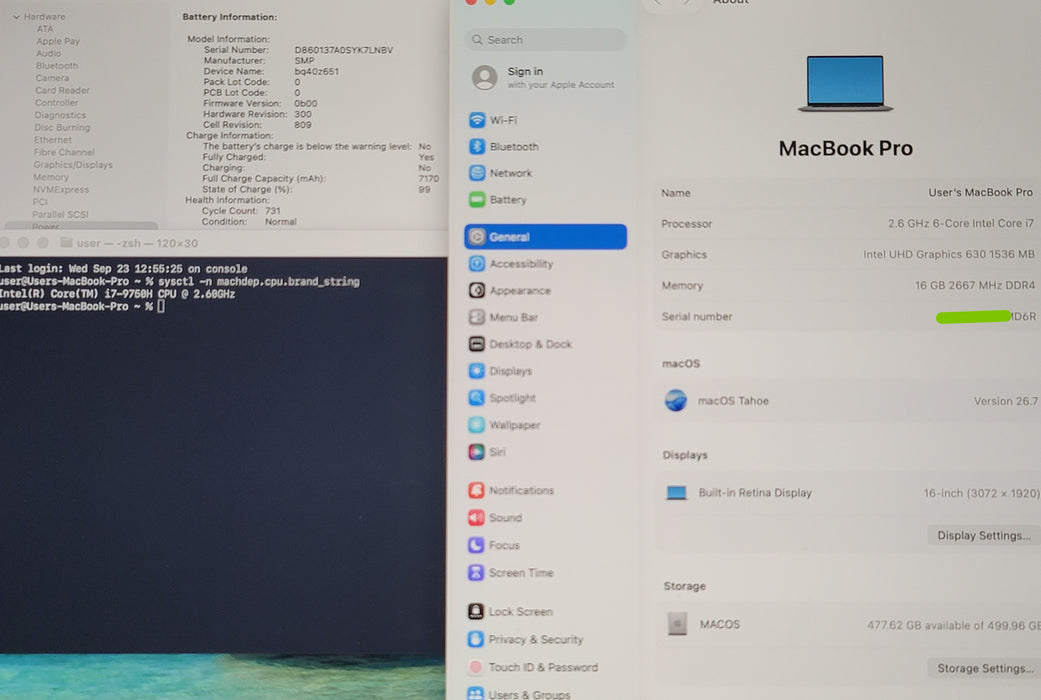Select Graphics/Displays in System Information sidebar
The height and width of the screenshot is (700, 1041).
point(73,165)
